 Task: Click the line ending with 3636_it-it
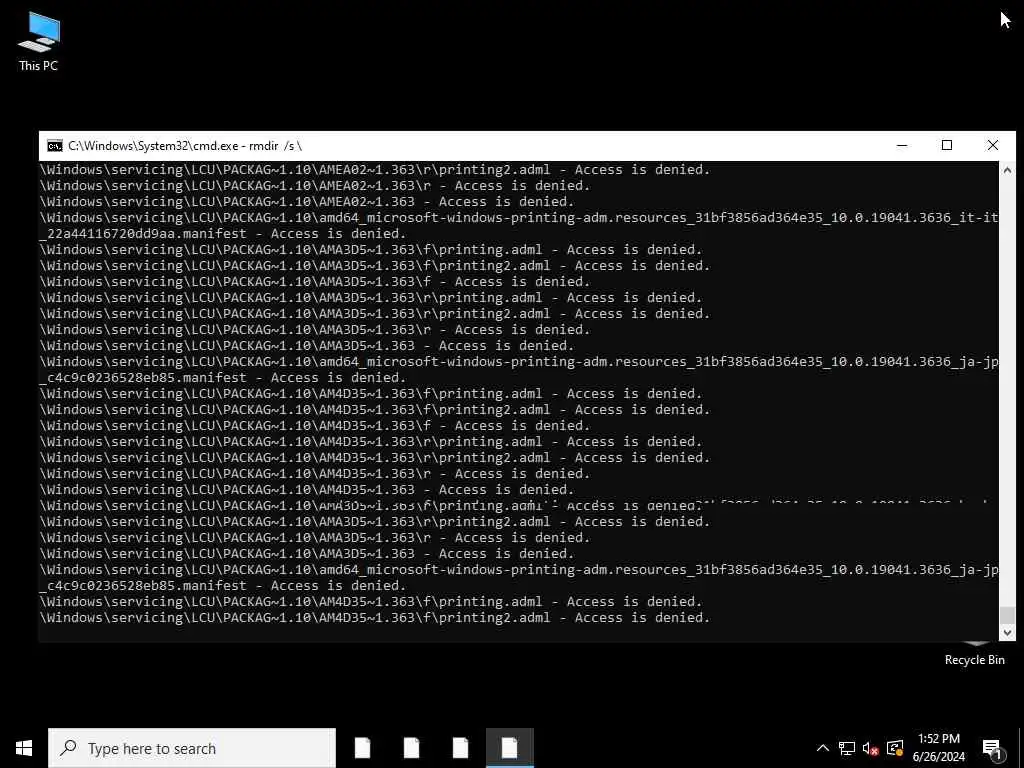pyautogui.click(x=519, y=217)
